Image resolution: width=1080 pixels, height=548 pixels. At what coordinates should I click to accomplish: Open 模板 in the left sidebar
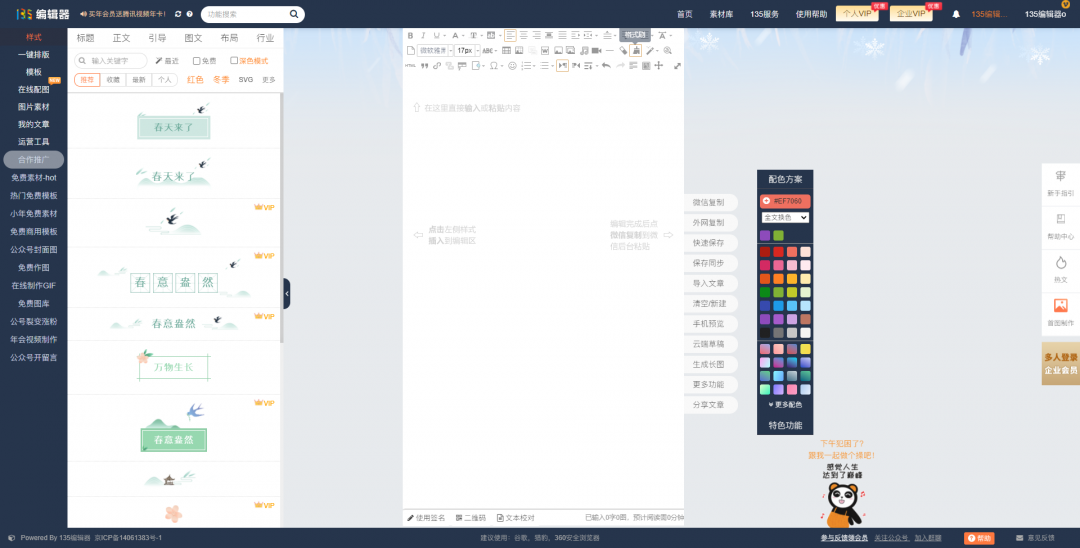tap(34, 72)
